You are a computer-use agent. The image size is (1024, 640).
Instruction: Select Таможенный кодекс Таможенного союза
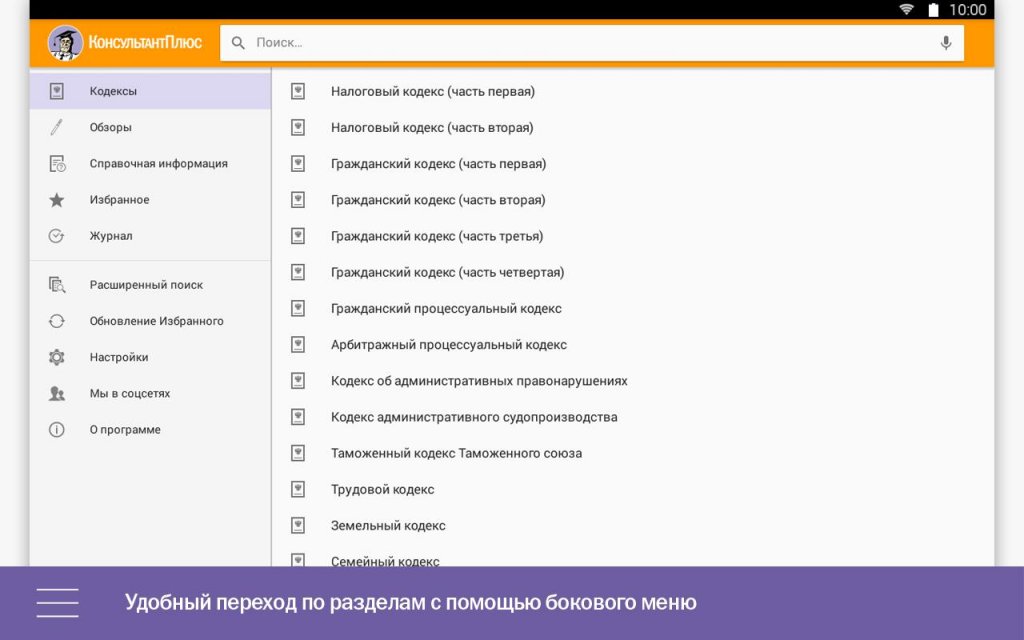(633, 453)
